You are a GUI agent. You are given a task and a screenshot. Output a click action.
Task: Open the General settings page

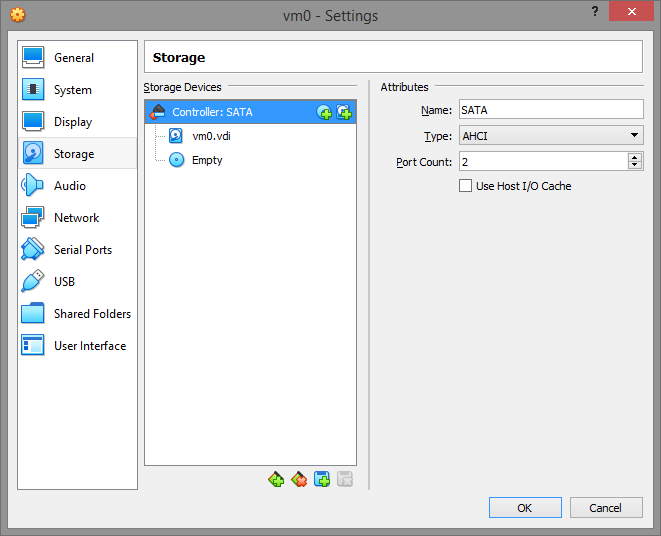pos(74,58)
